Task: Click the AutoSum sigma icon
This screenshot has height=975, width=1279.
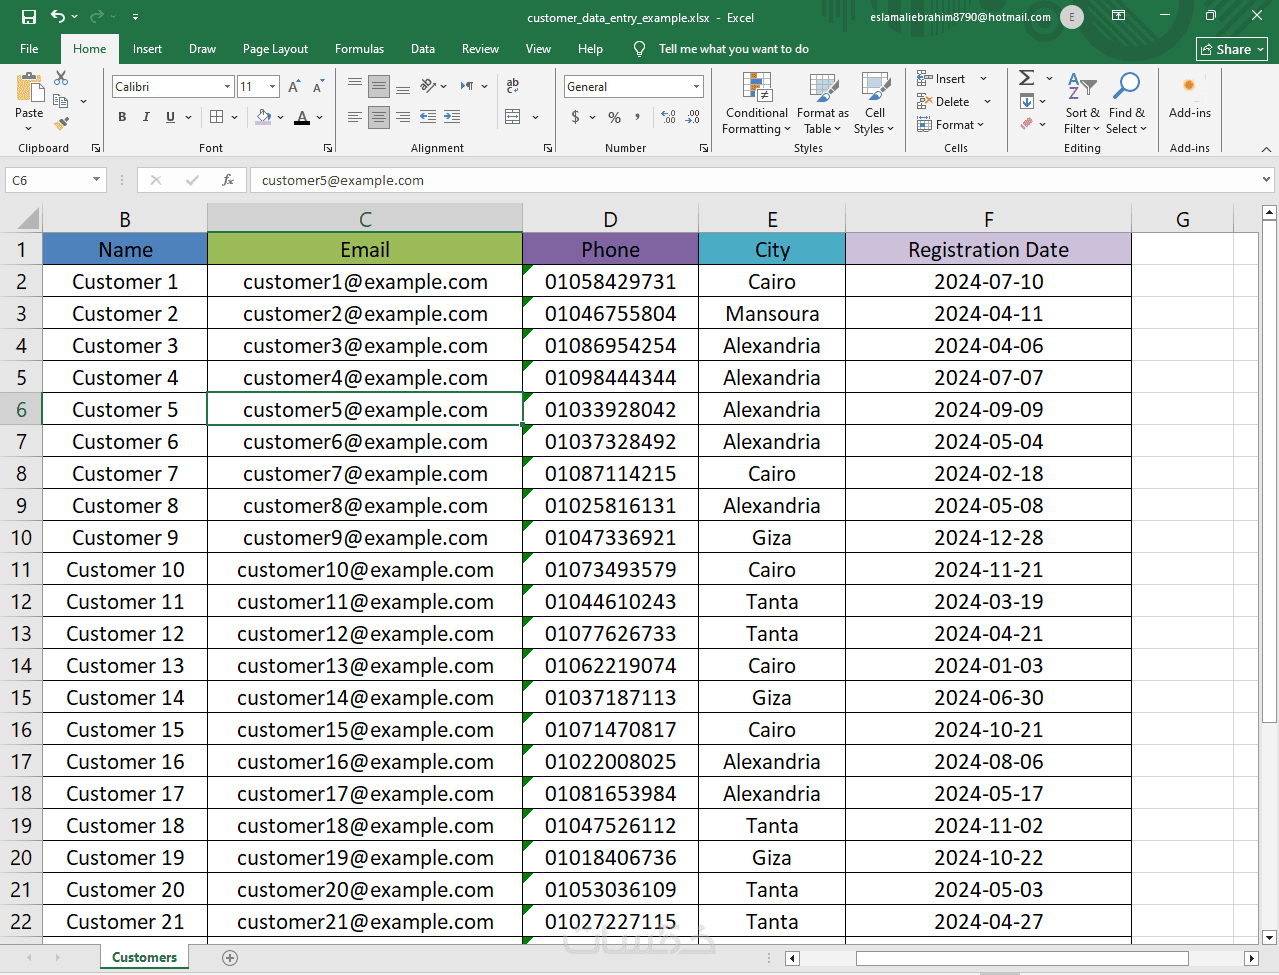Action: coord(1026,78)
